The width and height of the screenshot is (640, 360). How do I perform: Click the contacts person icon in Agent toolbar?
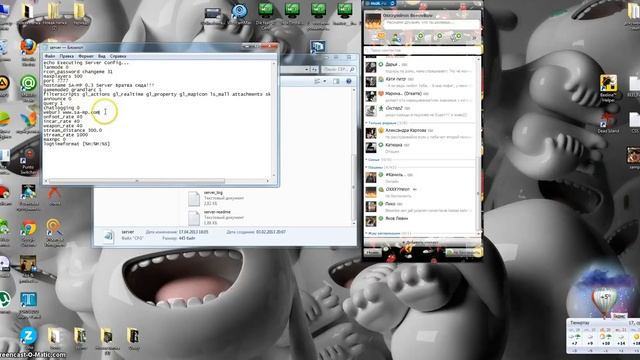click(396, 38)
